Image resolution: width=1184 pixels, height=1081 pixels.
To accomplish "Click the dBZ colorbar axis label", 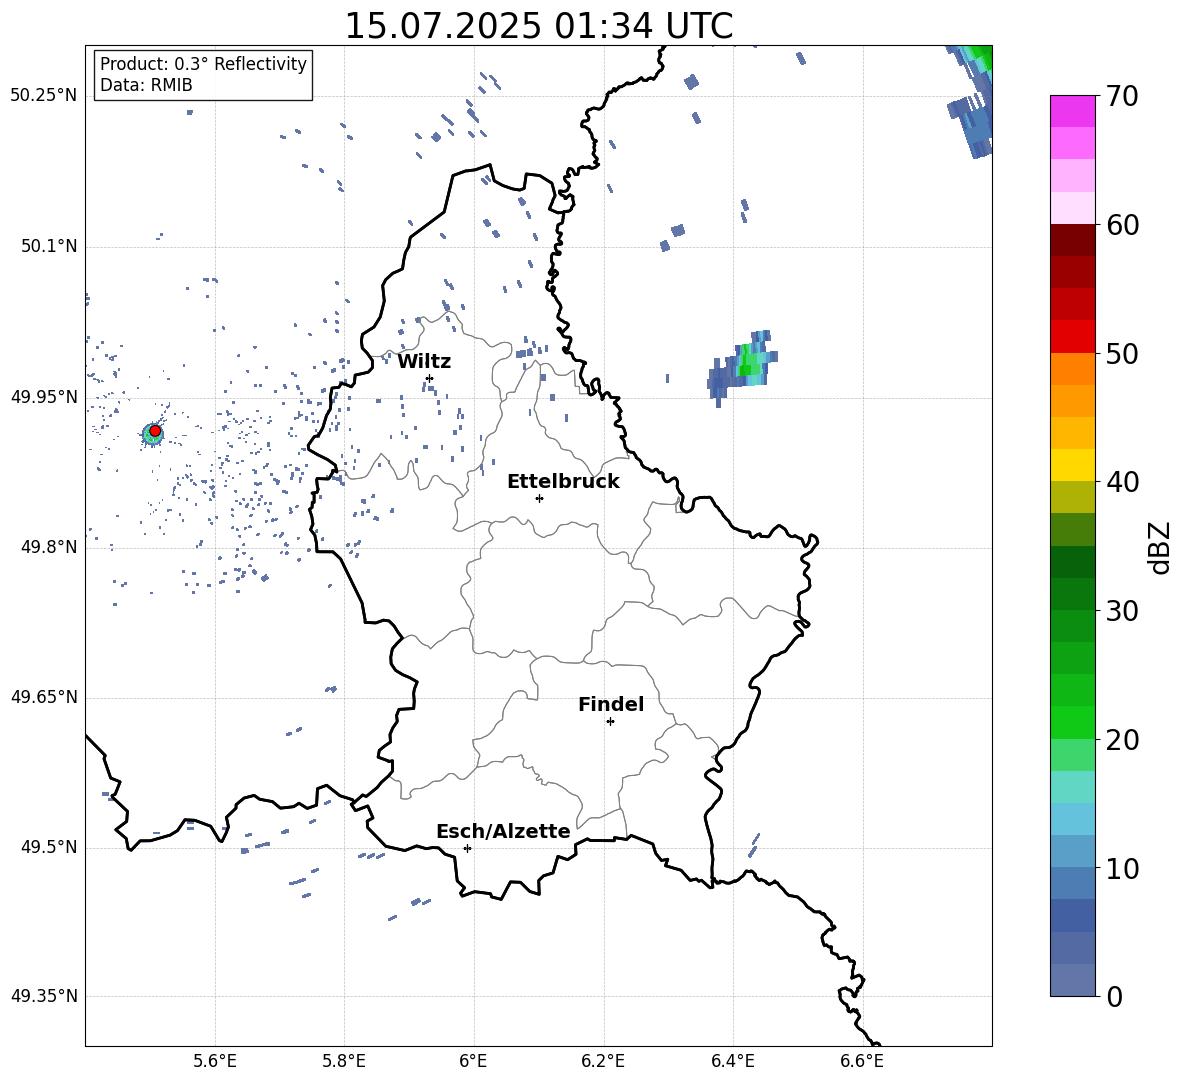I will click(1159, 547).
